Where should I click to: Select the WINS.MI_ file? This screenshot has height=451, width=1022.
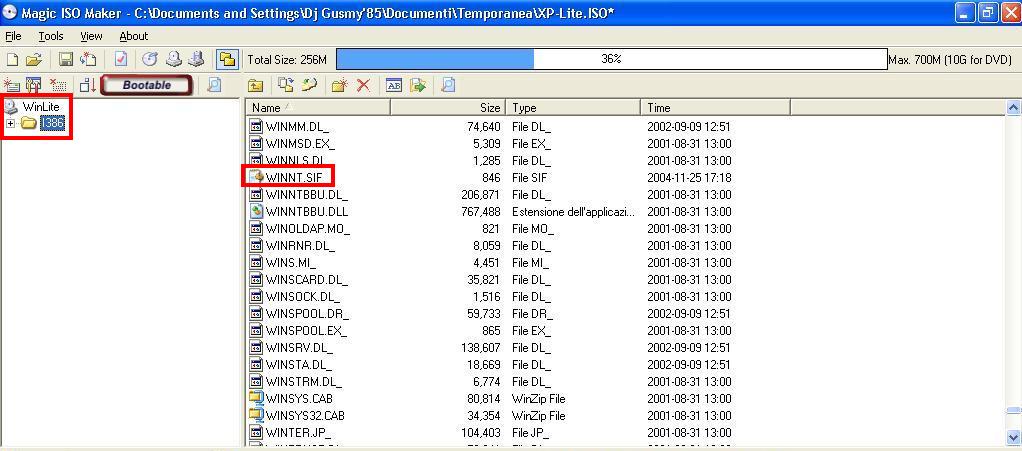(x=291, y=263)
